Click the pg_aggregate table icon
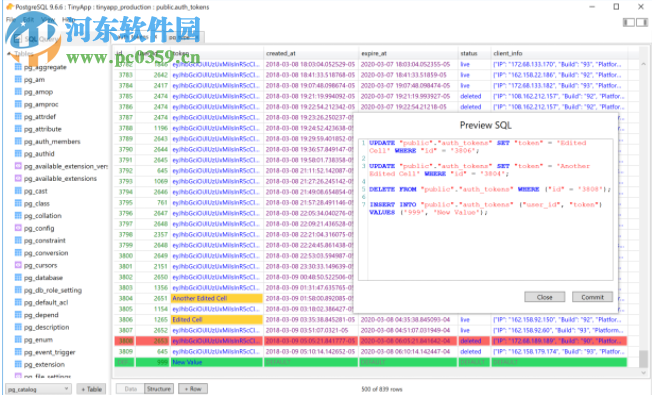The width and height of the screenshot is (652, 395). pyautogui.click(x=18, y=67)
